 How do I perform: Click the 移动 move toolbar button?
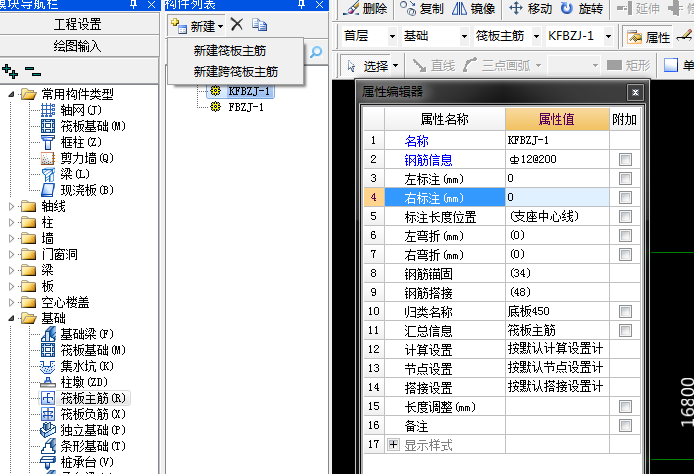coord(530,8)
